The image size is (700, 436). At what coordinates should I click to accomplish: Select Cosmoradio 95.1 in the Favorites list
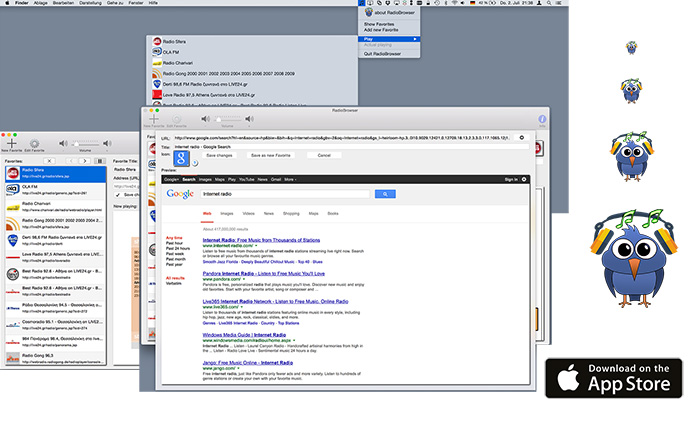(x=56, y=325)
